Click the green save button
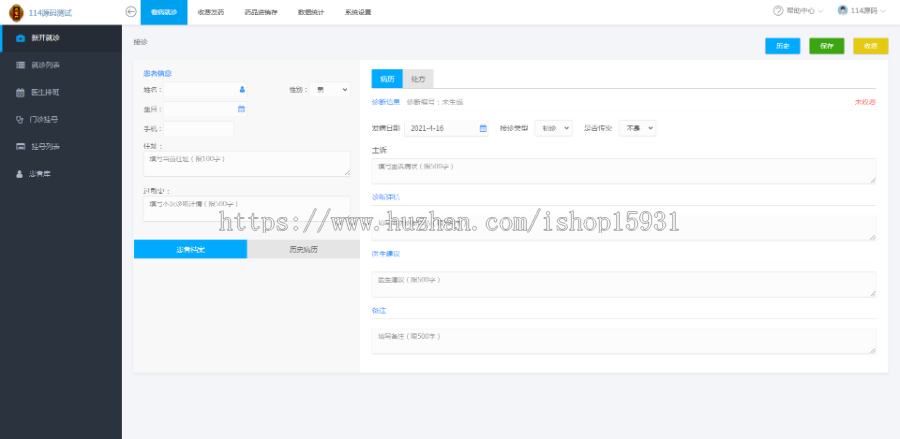The height and width of the screenshot is (439, 900). pos(826,46)
